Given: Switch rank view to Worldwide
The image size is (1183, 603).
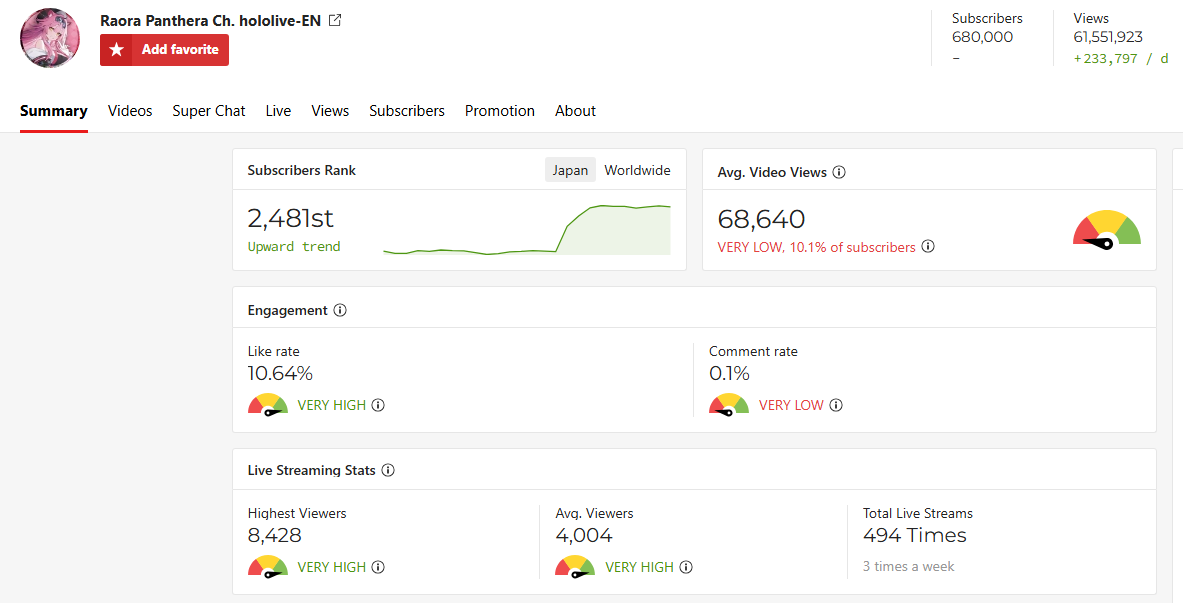Looking at the screenshot, I should pos(638,170).
